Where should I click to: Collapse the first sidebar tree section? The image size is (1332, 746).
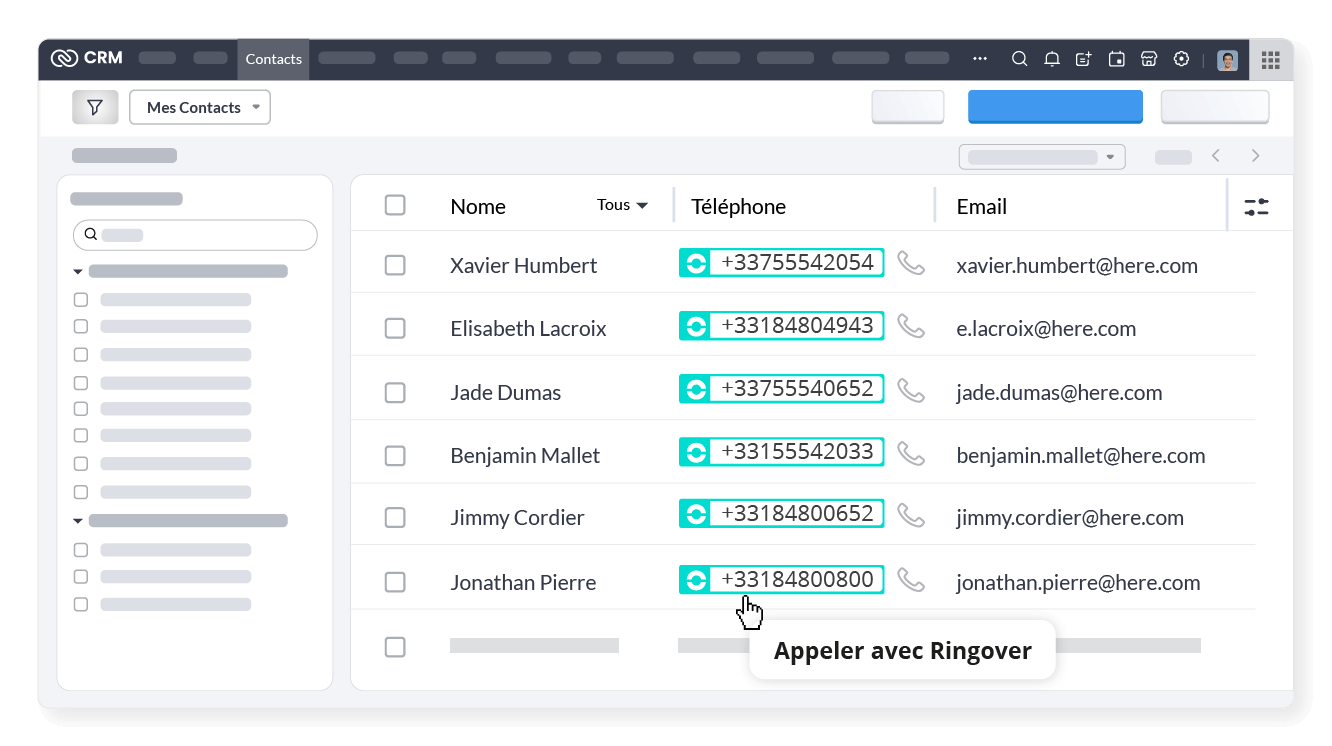pyautogui.click(x=78, y=270)
